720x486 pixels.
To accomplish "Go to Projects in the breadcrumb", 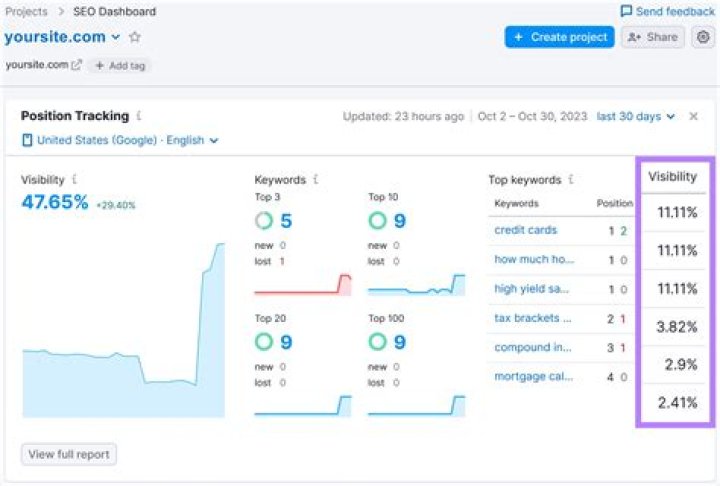I will click(25, 11).
